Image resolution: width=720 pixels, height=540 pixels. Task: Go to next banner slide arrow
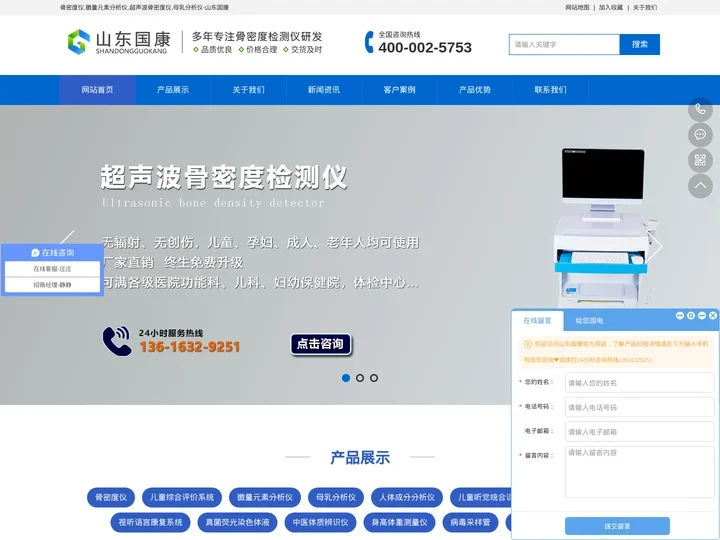pyautogui.click(x=654, y=247)
